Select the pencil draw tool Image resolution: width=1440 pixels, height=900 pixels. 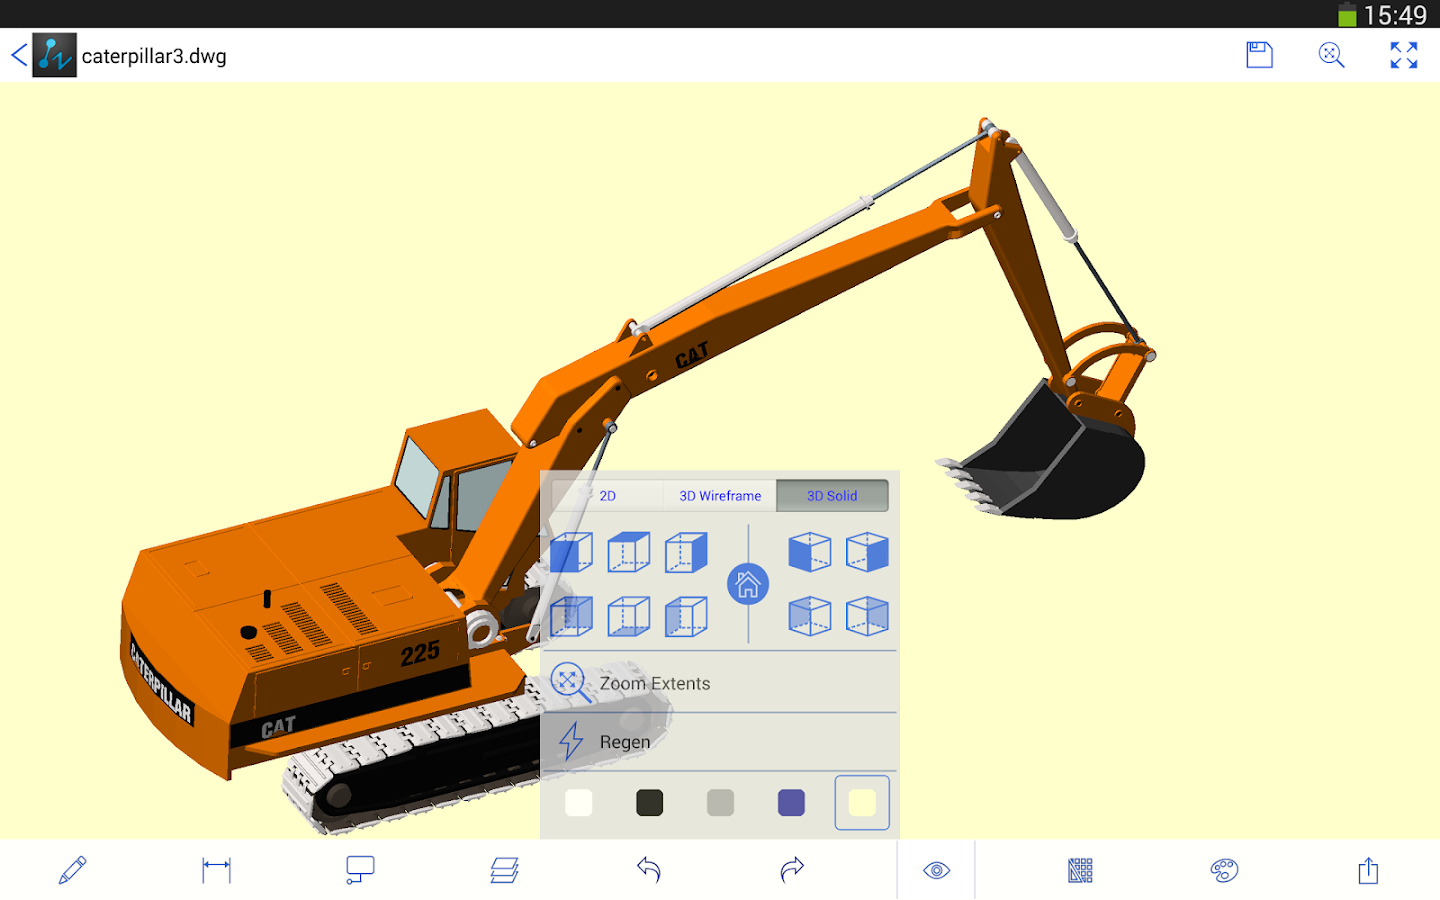coord(72,870)
